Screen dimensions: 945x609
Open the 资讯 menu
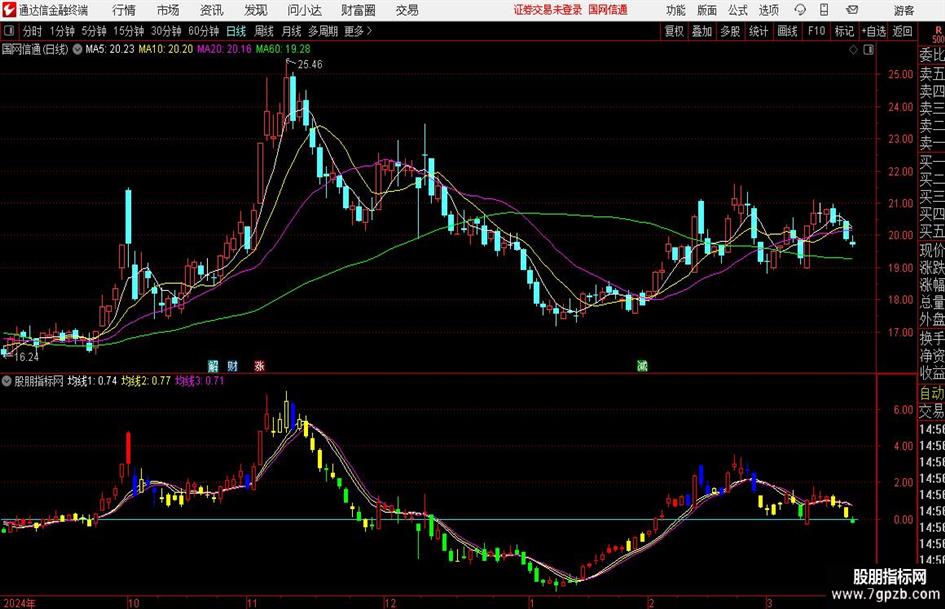click(x=211, y=10)
